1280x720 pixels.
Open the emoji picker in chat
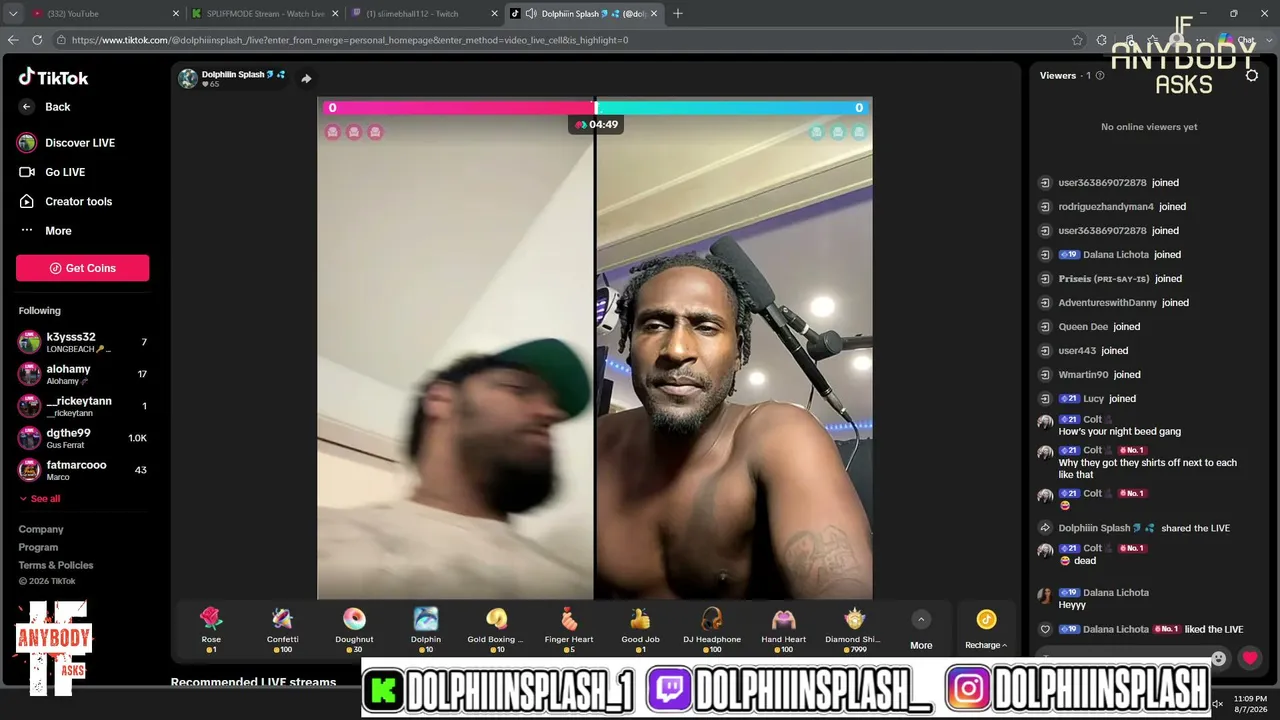[x=1218, y=658]
